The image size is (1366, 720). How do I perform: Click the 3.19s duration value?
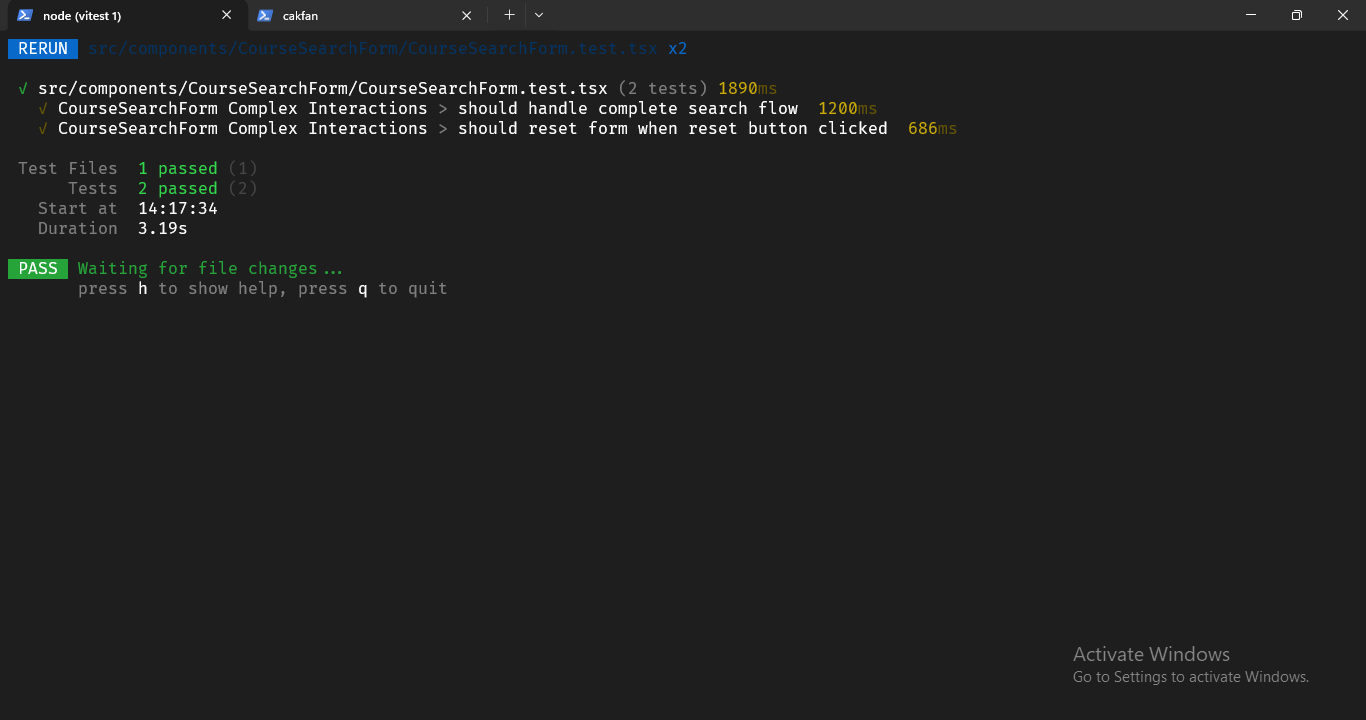[x=162, y=228]
